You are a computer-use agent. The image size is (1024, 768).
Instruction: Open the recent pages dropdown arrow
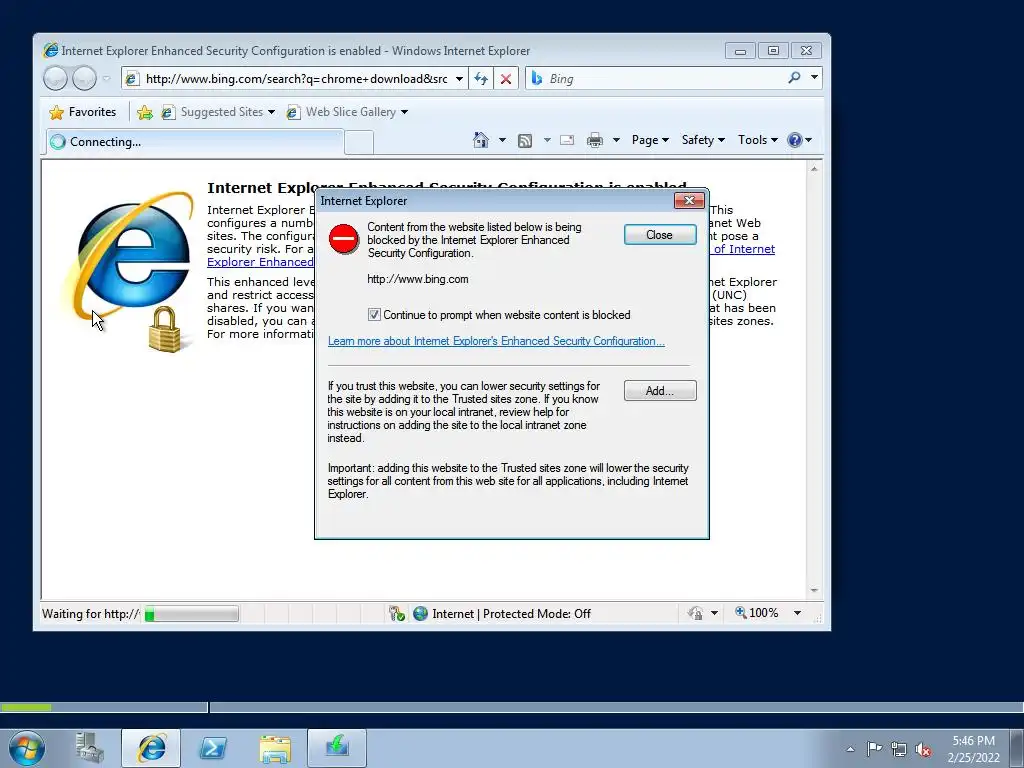pyautogui.click(x=106, y=79)
